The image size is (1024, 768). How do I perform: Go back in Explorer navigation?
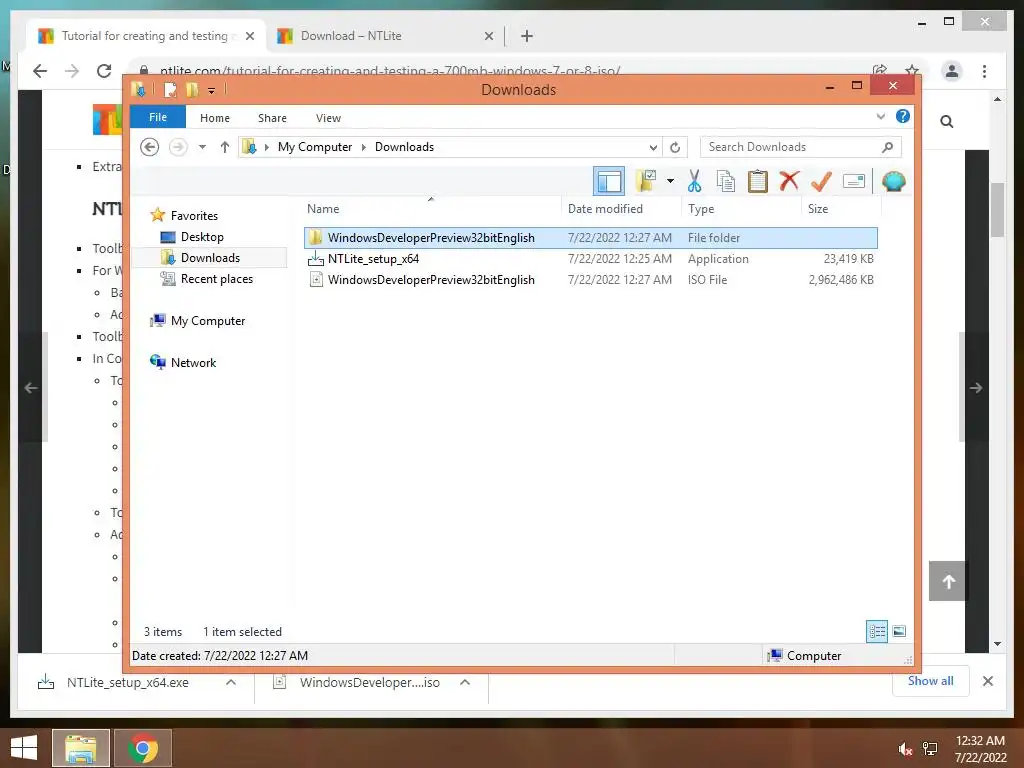tap(150, 147)
